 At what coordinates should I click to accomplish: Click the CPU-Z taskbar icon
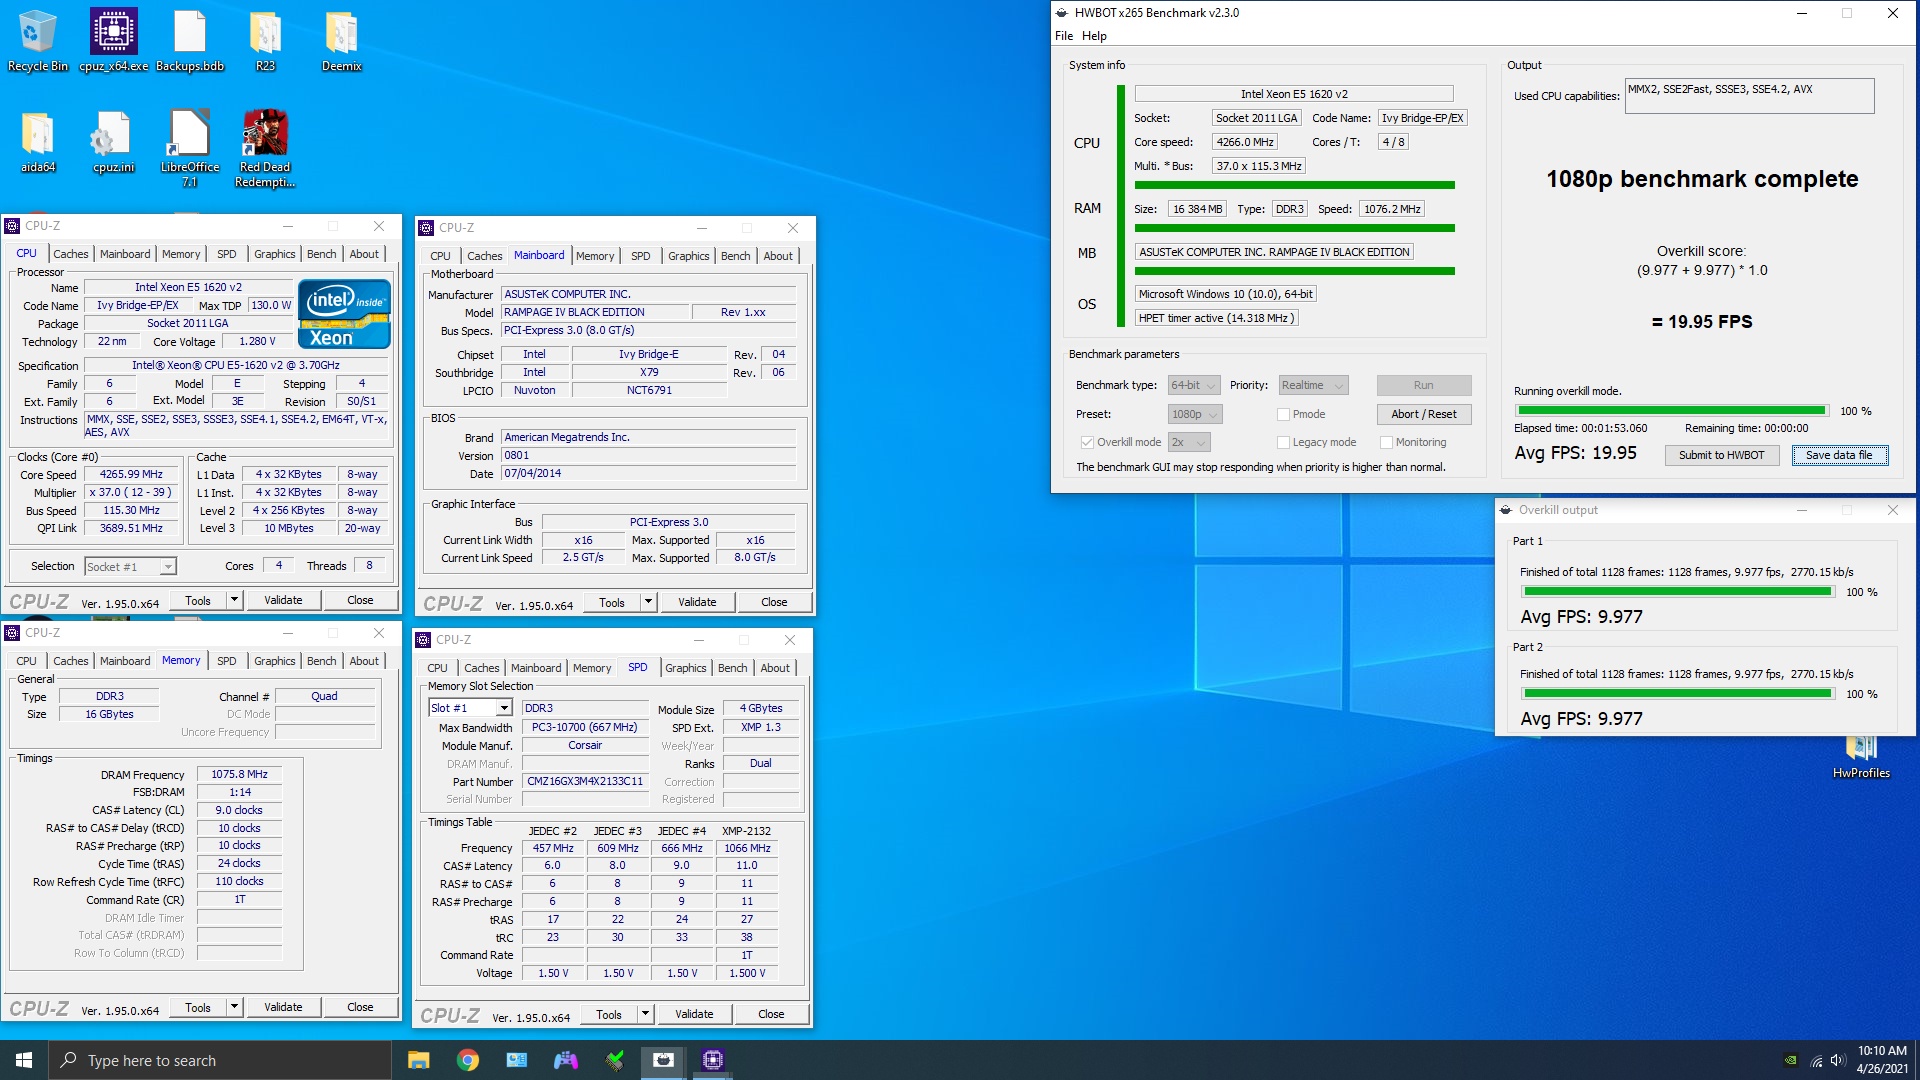point(713,1060)
